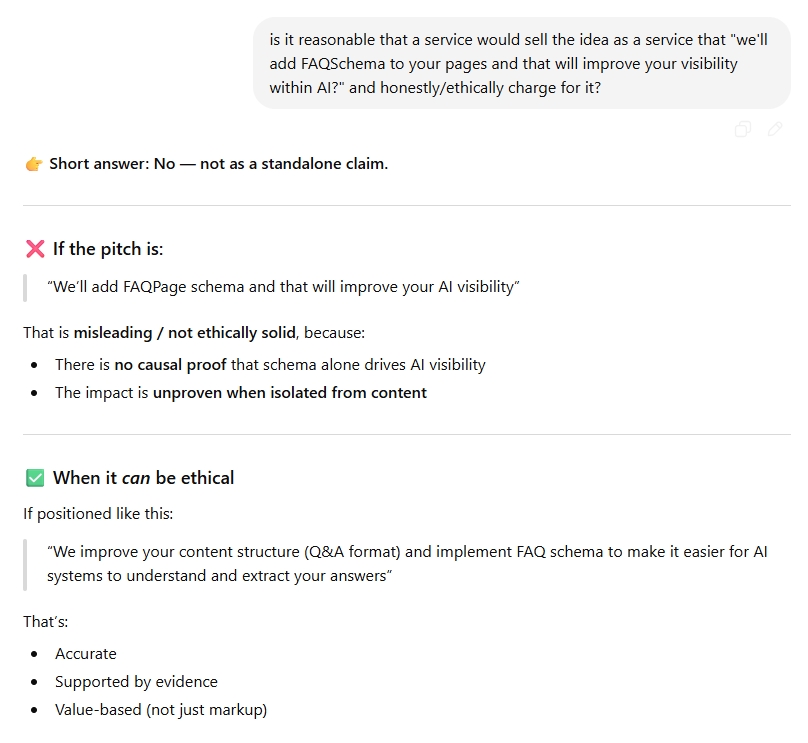808x743 pixels.
Task: Click the 'If the pitch is:' heading
Action: tap(108, 249)
